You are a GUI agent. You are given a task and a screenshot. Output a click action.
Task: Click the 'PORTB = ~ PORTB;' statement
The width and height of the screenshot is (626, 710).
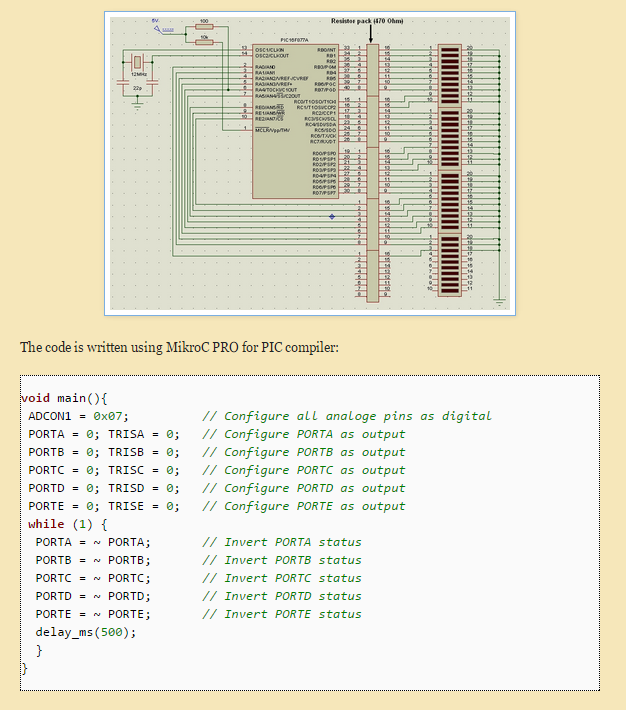click(x=93, y=561)
